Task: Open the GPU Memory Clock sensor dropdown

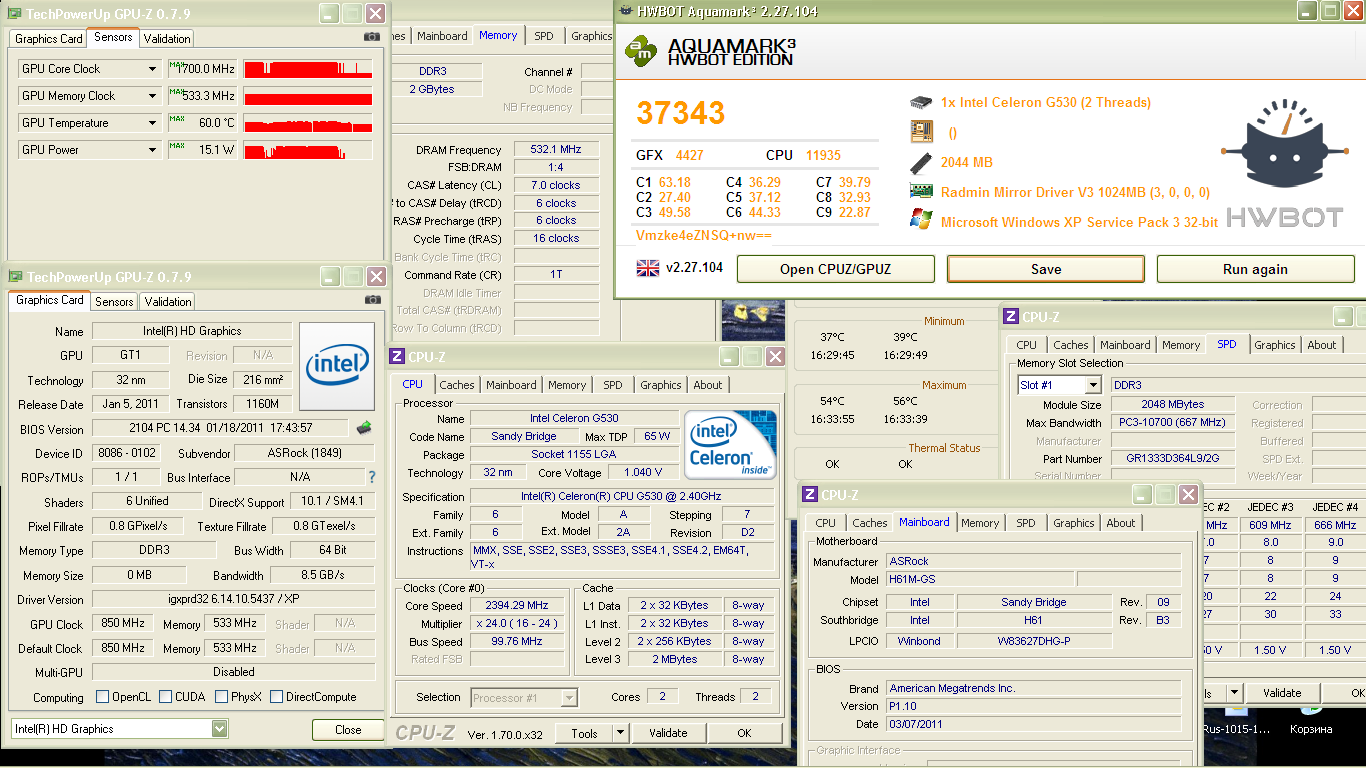Action: tap(152, 96)
